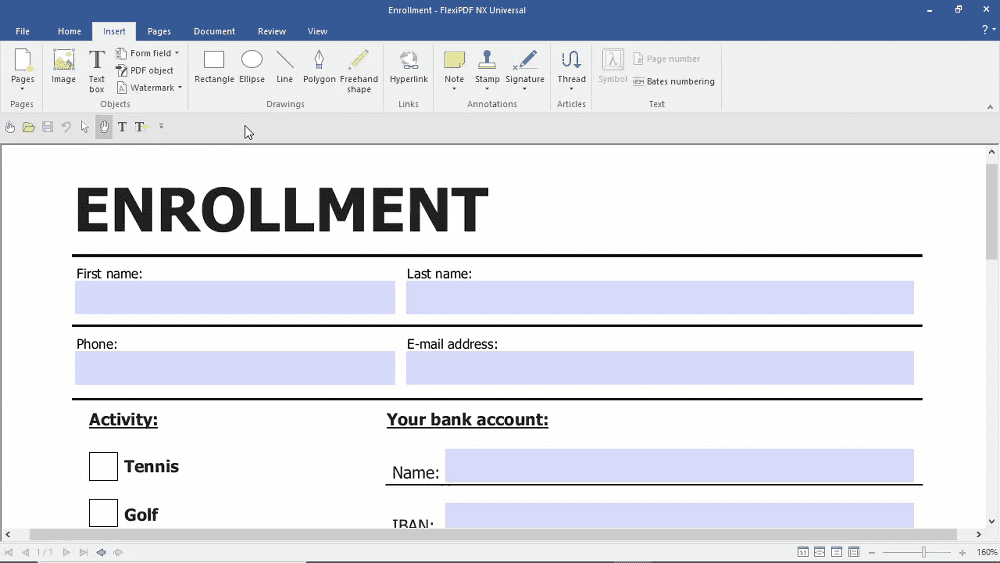The height and width of the screenshot is (563, 1000).
Task: Activate the Freehand shape tool
Action: click(x=358, y=70)
